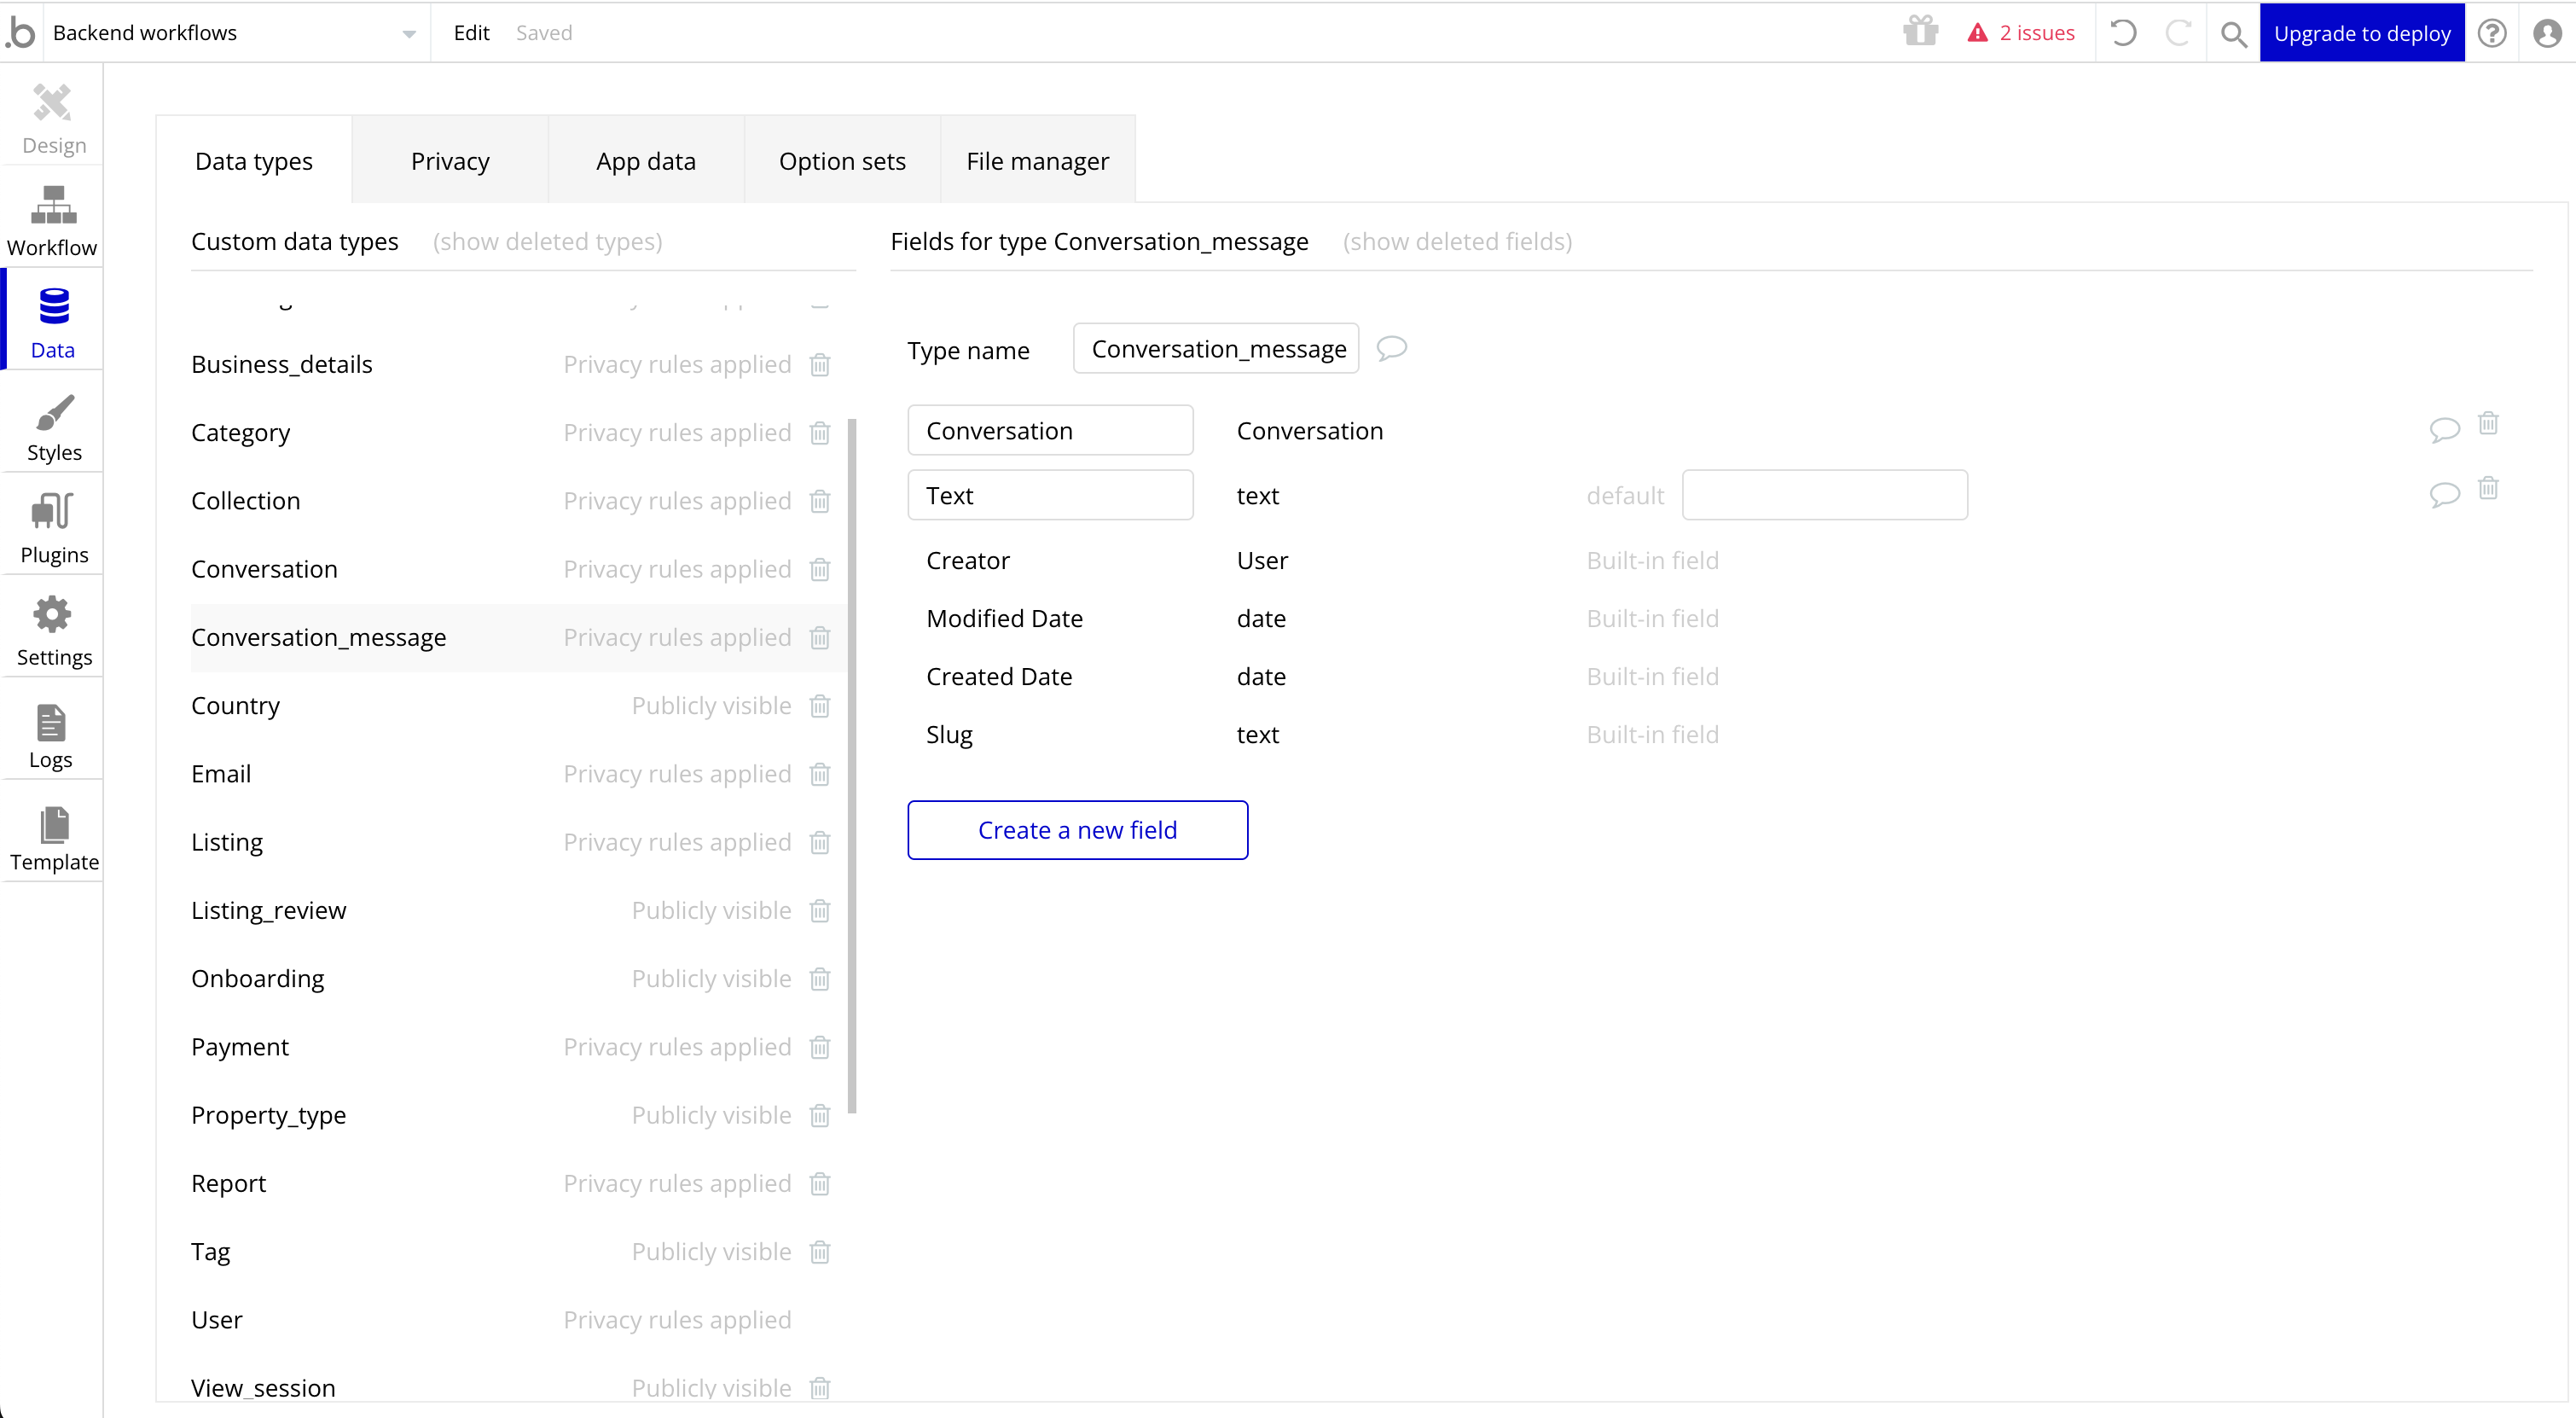The image size is (2576, 1418).
Task: Open the search magnifier icon
Action: (x=2233, y=34)
